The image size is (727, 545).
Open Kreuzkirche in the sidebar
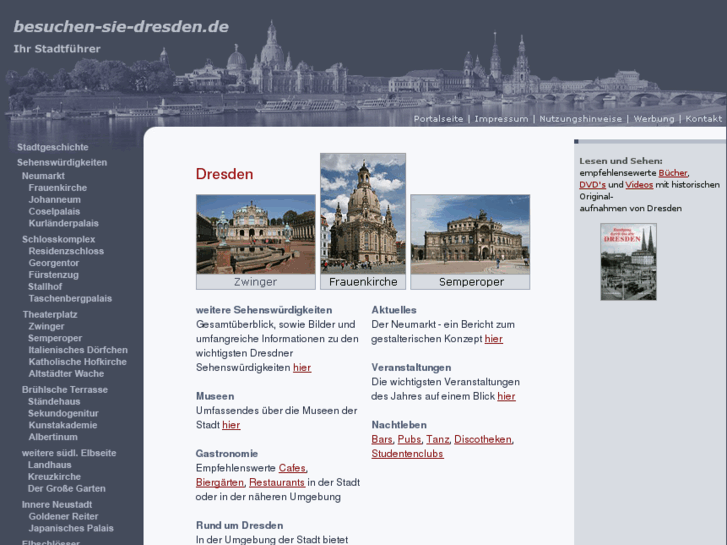pos(54,477)
